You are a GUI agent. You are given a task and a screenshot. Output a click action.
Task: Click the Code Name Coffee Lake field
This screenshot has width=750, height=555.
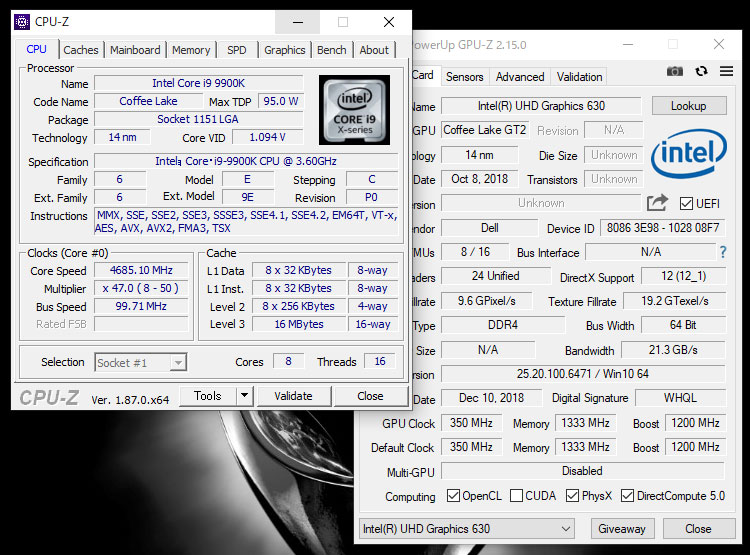coord(148,101)
